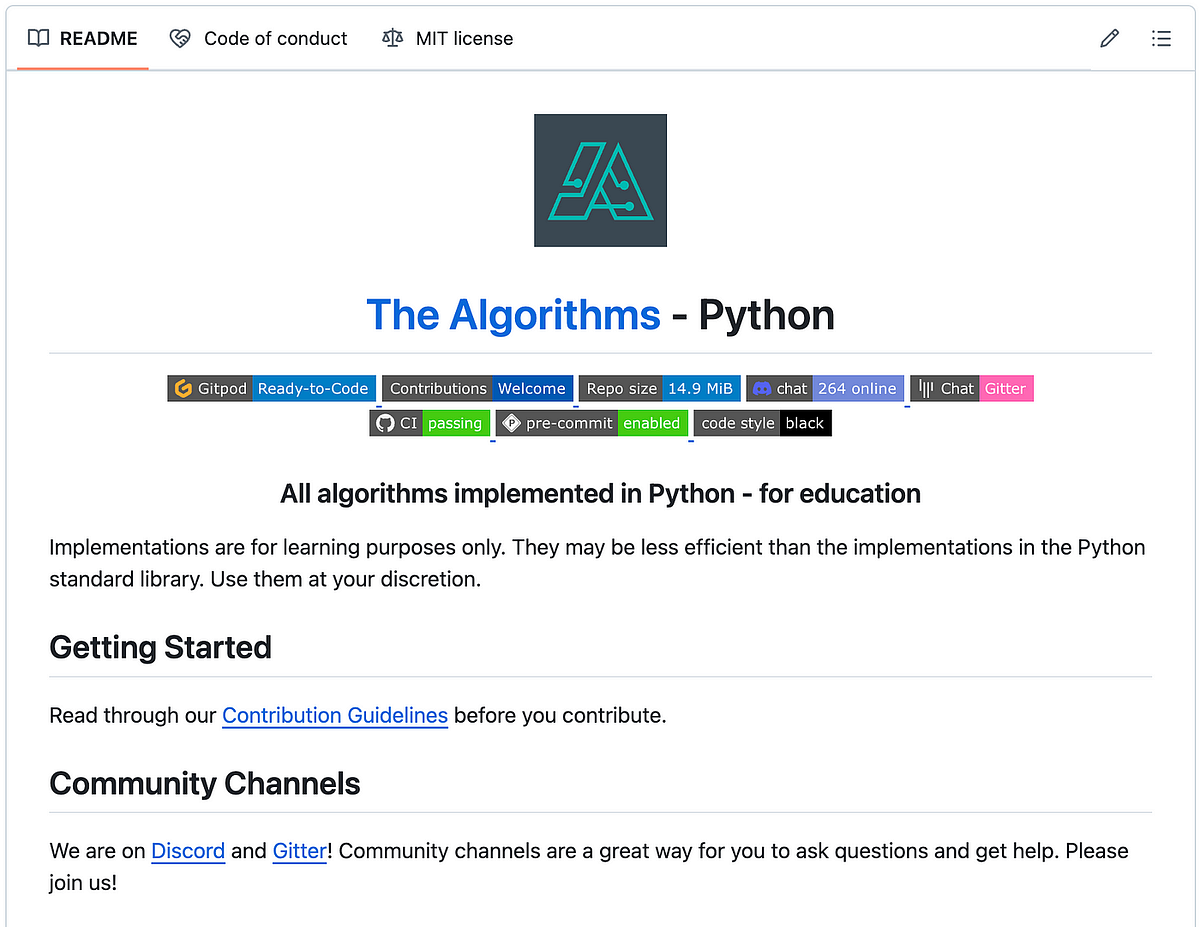Click the book icon beside README
Screen dimensions: 1200x927
tap(38, 38)
